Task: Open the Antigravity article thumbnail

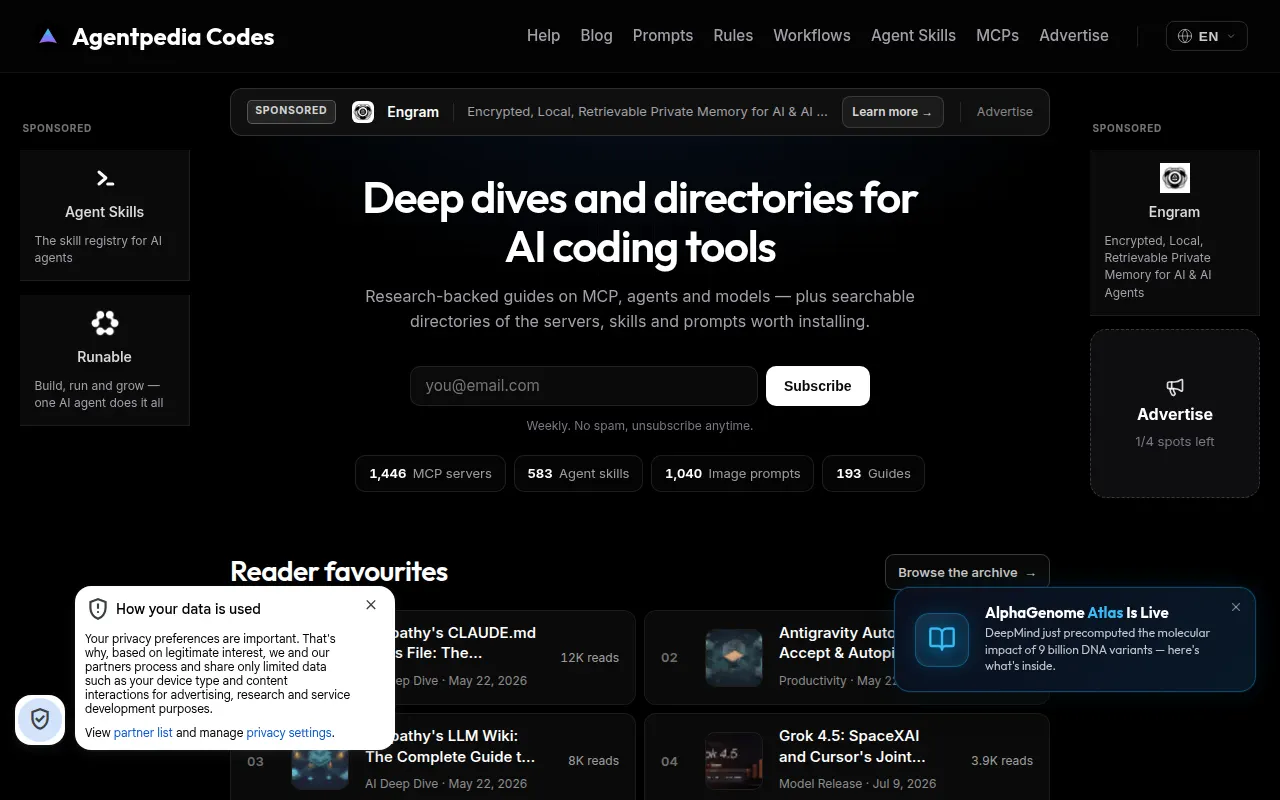Action: coord(734,658)
